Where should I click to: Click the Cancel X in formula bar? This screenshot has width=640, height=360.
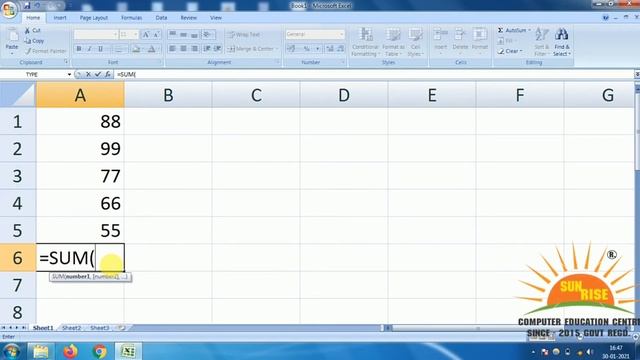coord(88,74)
